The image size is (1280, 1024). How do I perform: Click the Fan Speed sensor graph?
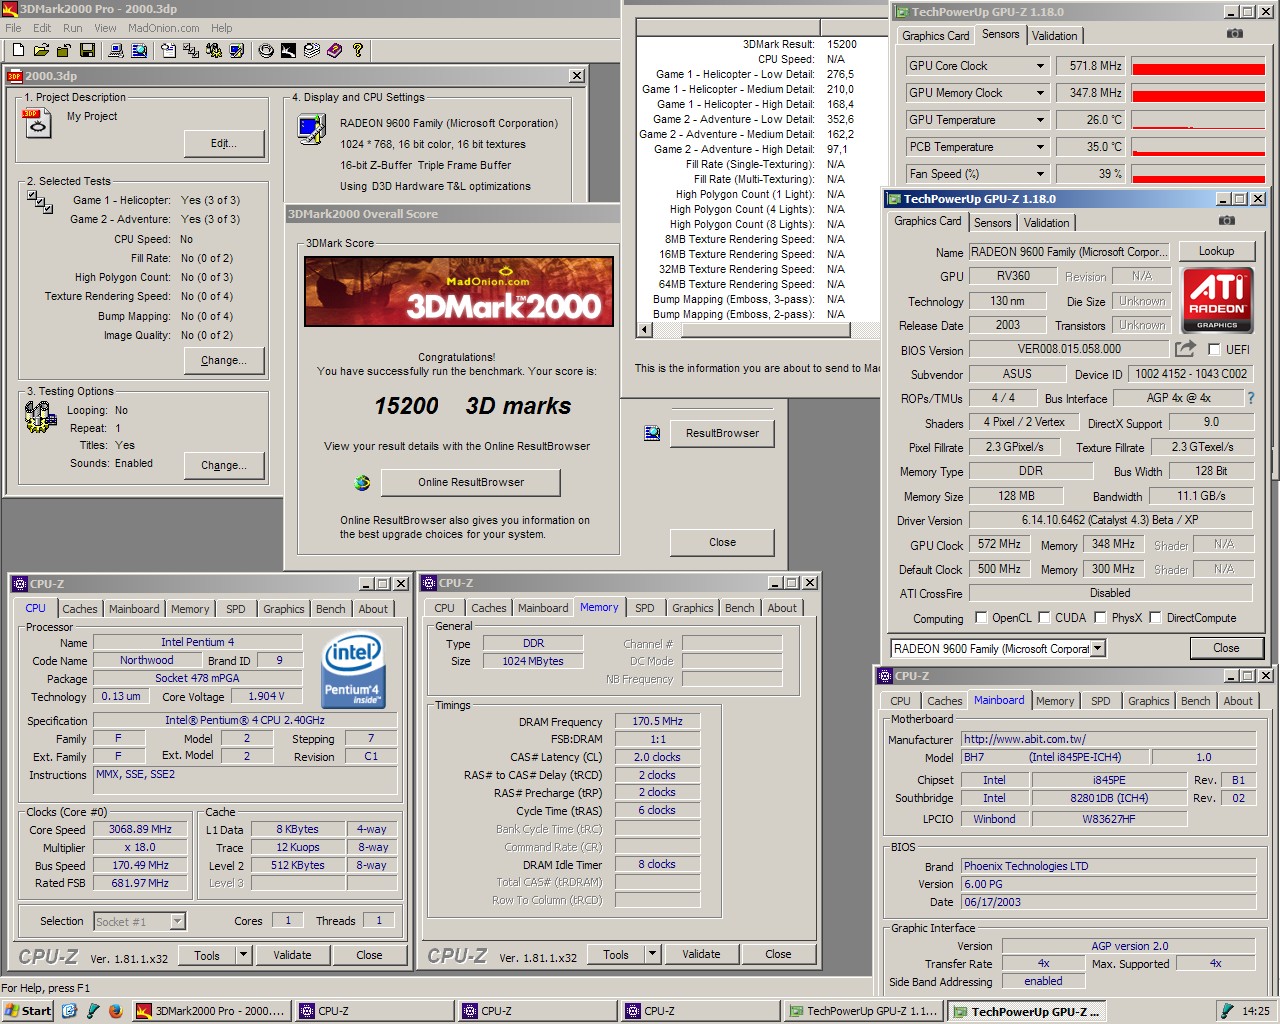[1198, 174]
